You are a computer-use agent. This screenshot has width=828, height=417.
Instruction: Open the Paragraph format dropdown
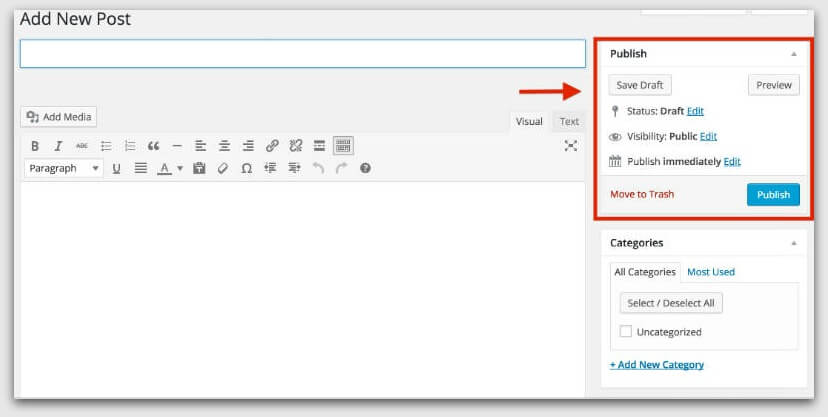63,169
